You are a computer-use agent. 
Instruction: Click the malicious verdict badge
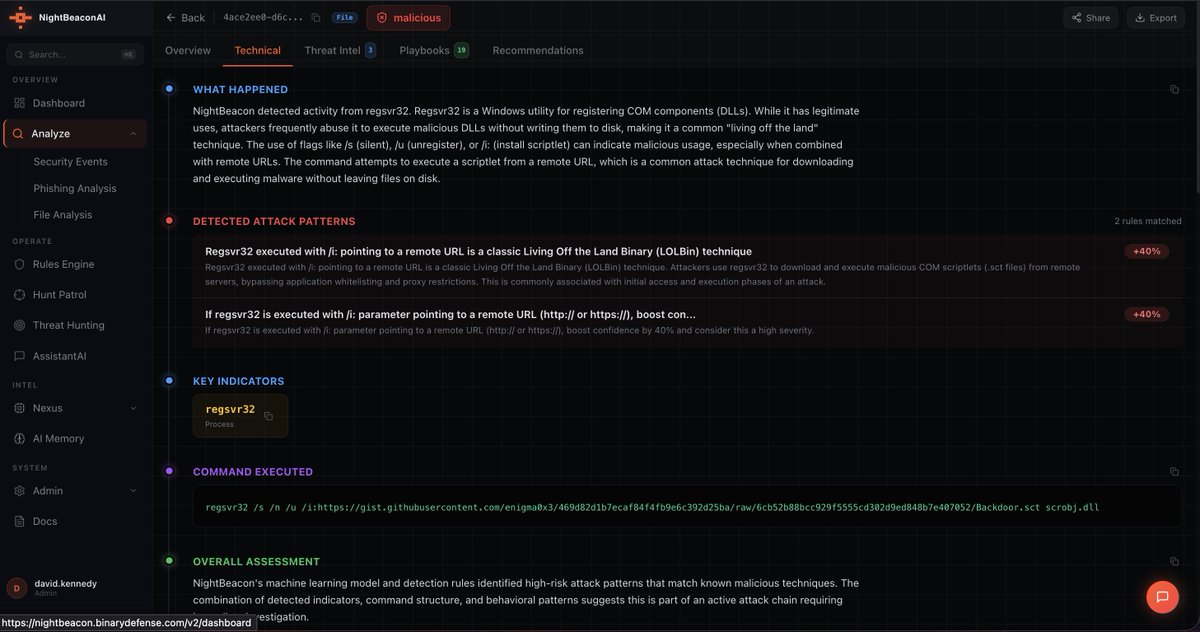pos(408,18)
